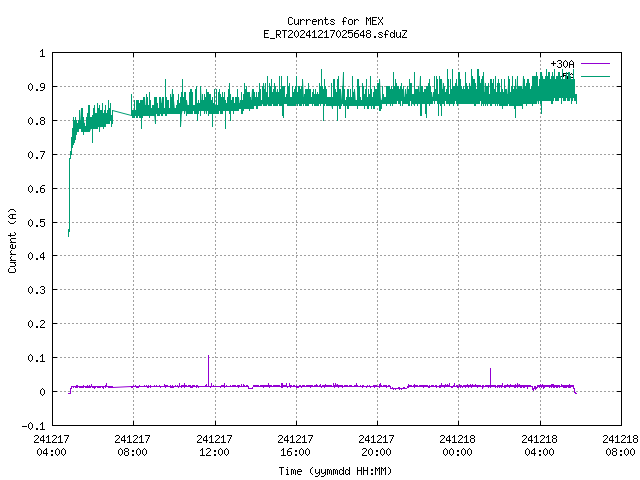Click the y-axis tick label '0.9'
640x480 pixels.
(x=36, y=87)
